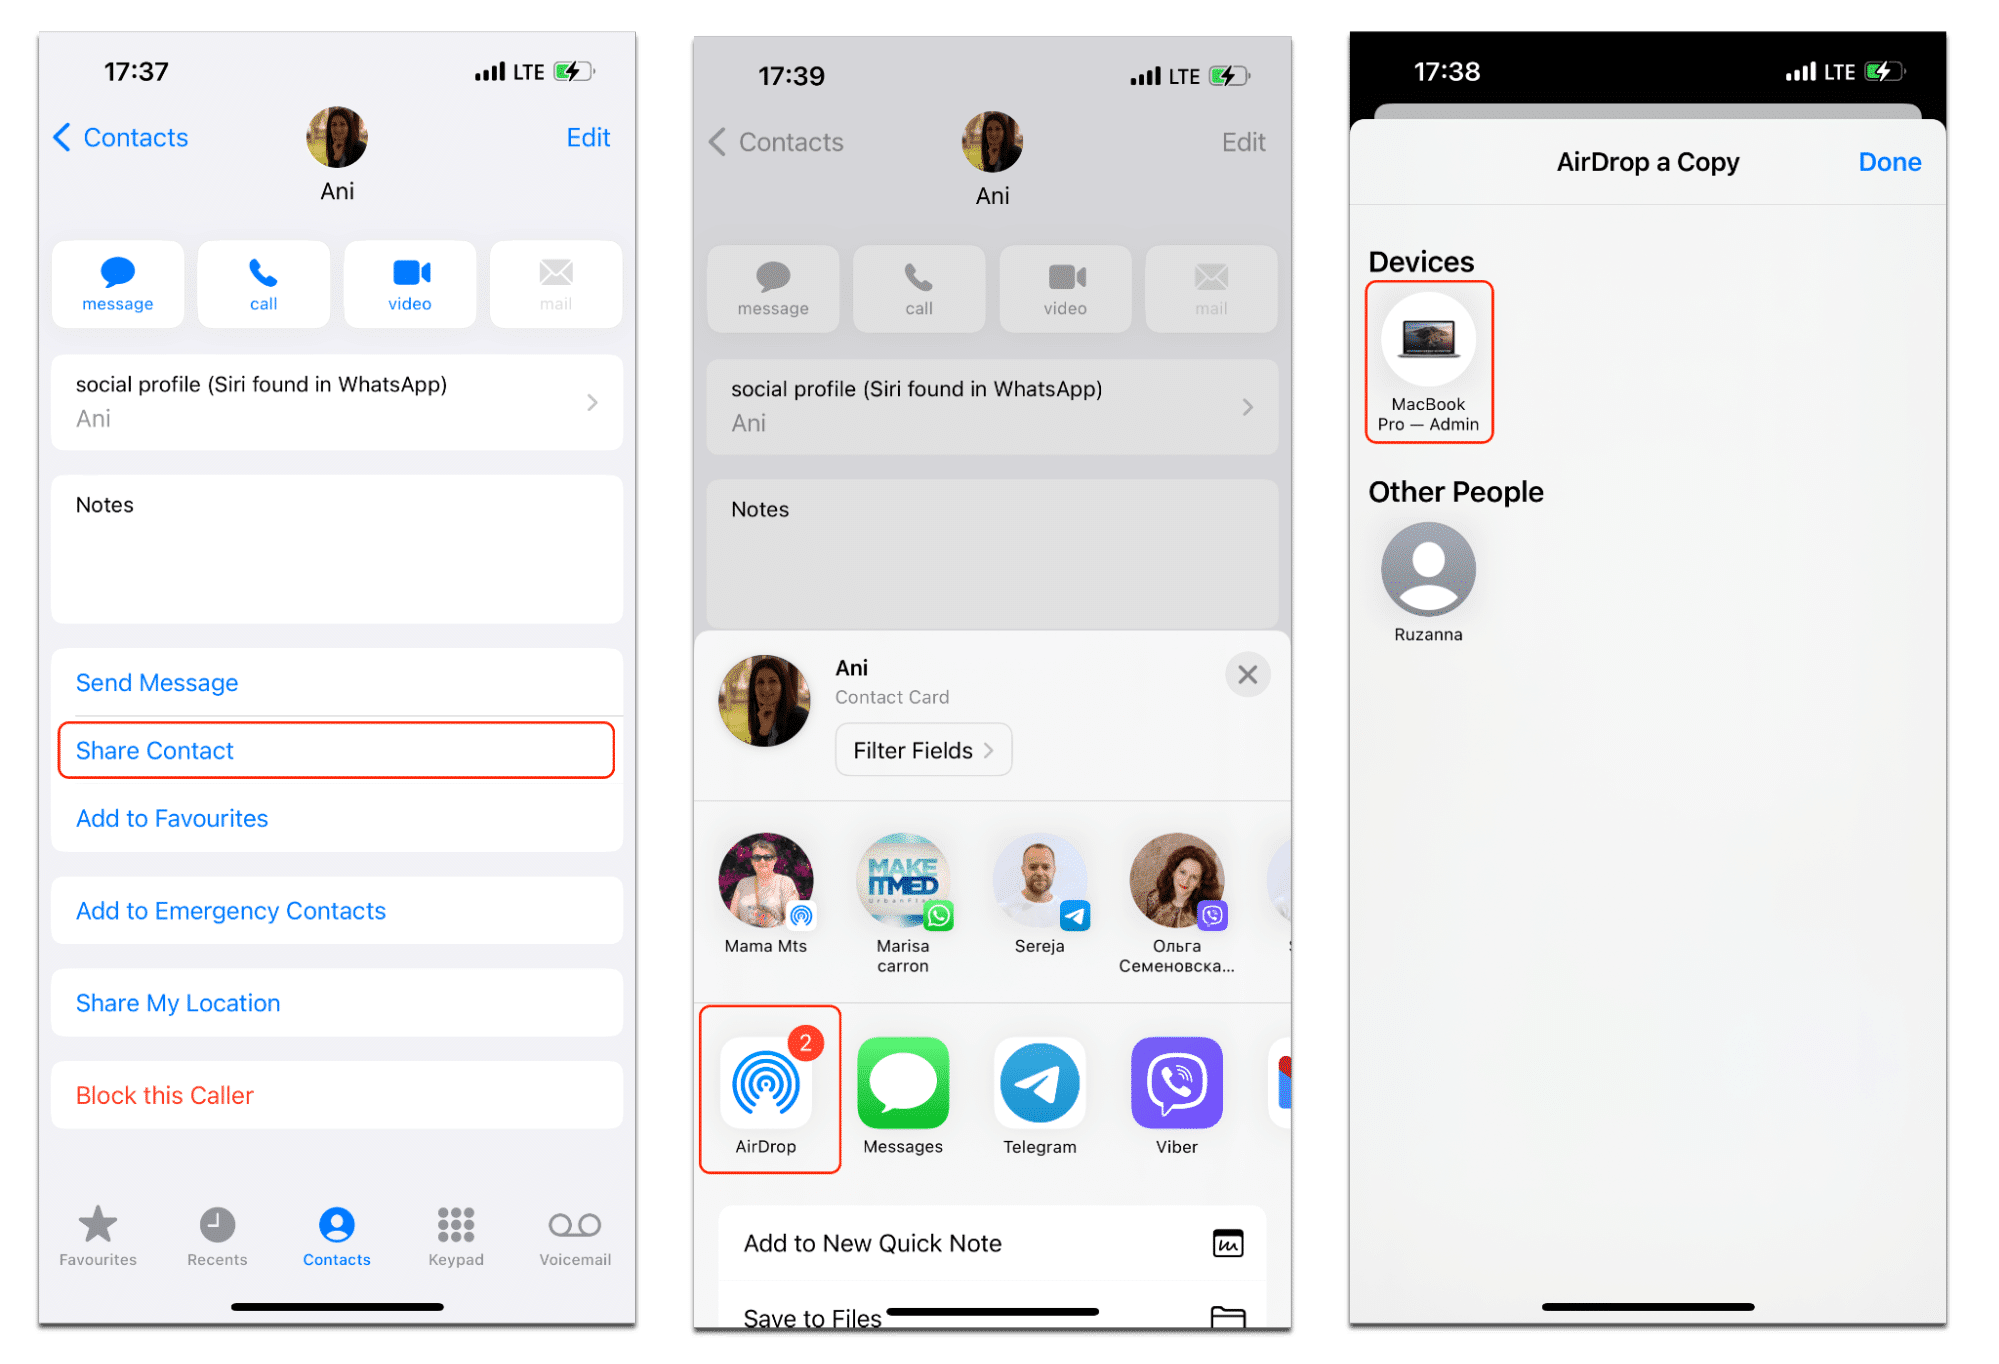Viewport: 1999px width, 1364px height.
Task: Tap Add to Favourites option
Action: tap(170, 820)
